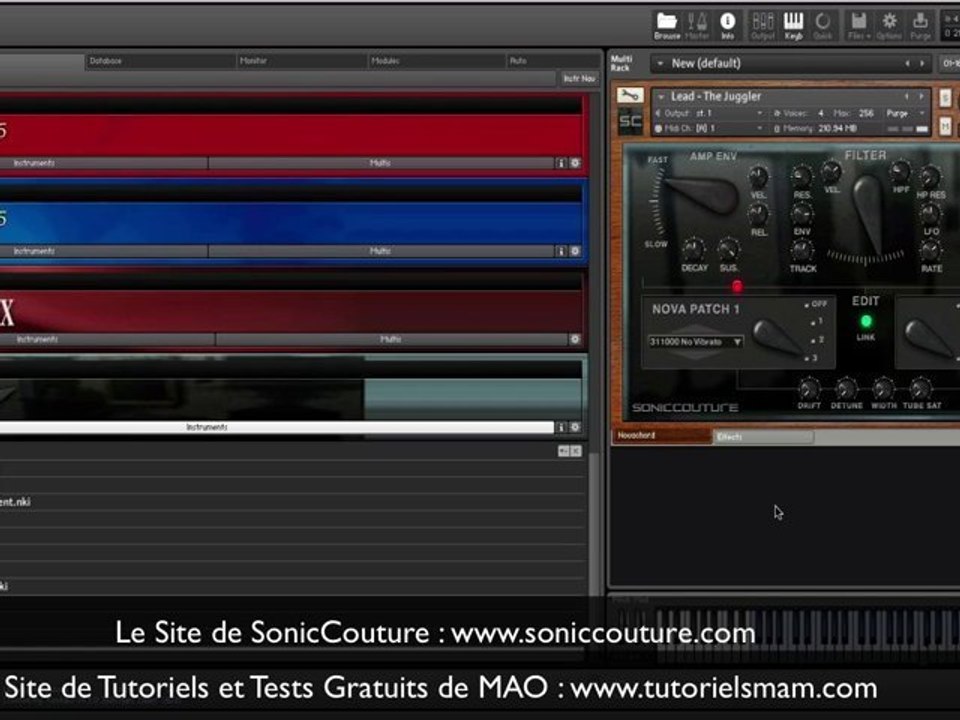Viewport: 960px width, 720px height.
Task: Go to previous multi with left arrow
Action: point(908,63)
